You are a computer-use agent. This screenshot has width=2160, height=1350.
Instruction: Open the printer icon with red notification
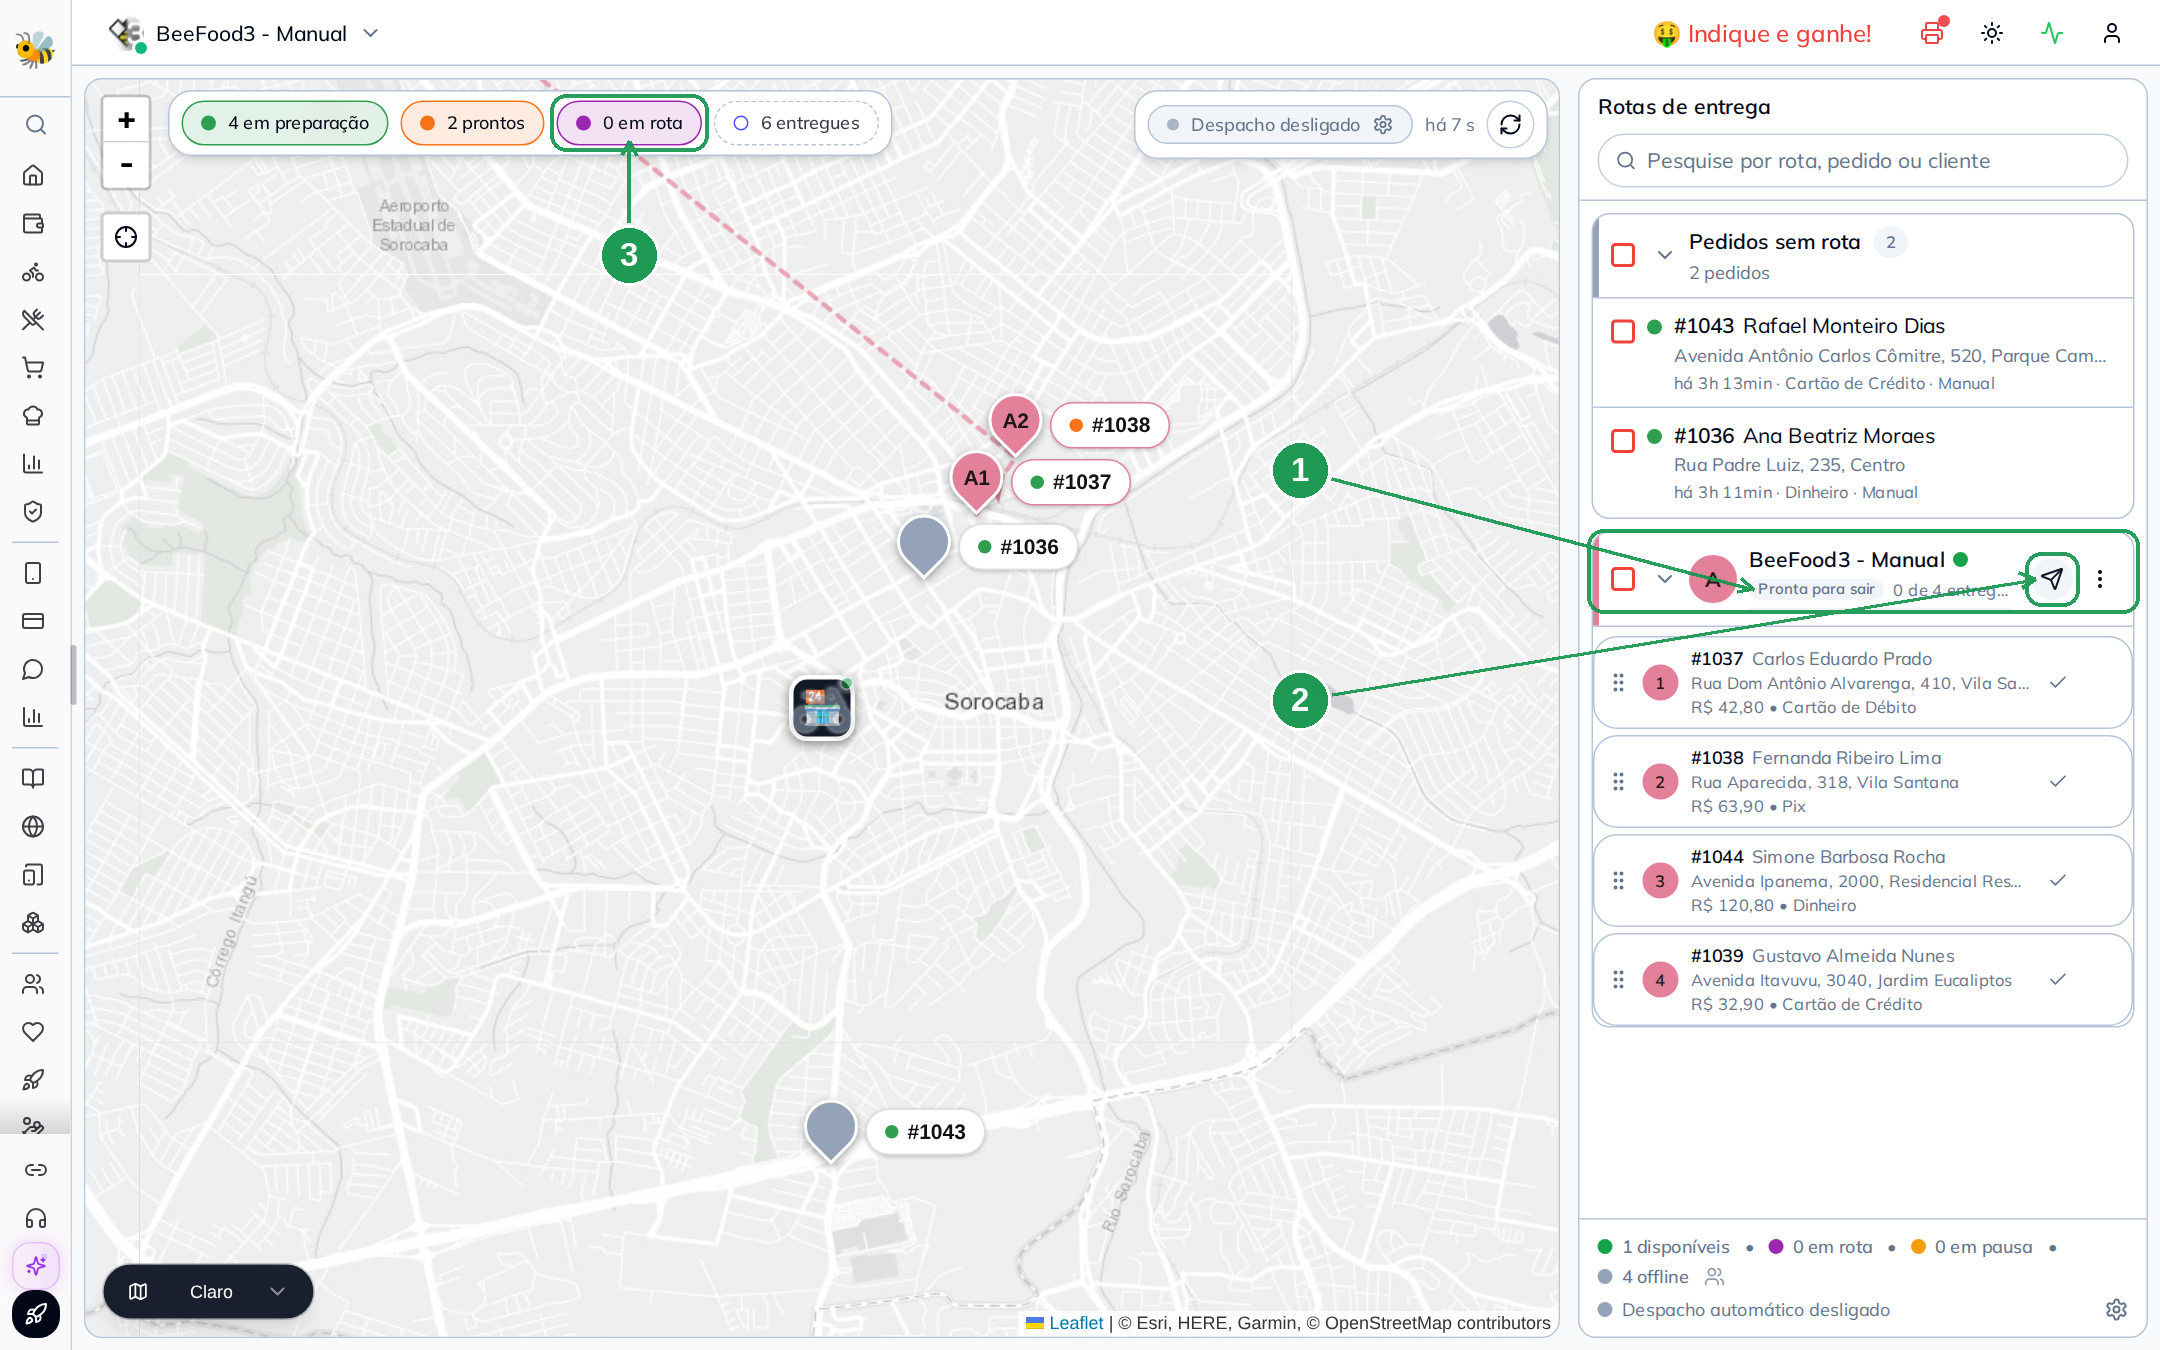1932,33
